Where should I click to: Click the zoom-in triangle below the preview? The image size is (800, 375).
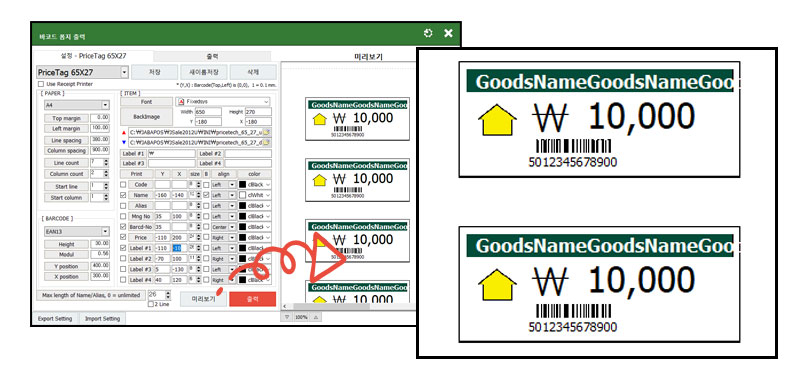315,317
